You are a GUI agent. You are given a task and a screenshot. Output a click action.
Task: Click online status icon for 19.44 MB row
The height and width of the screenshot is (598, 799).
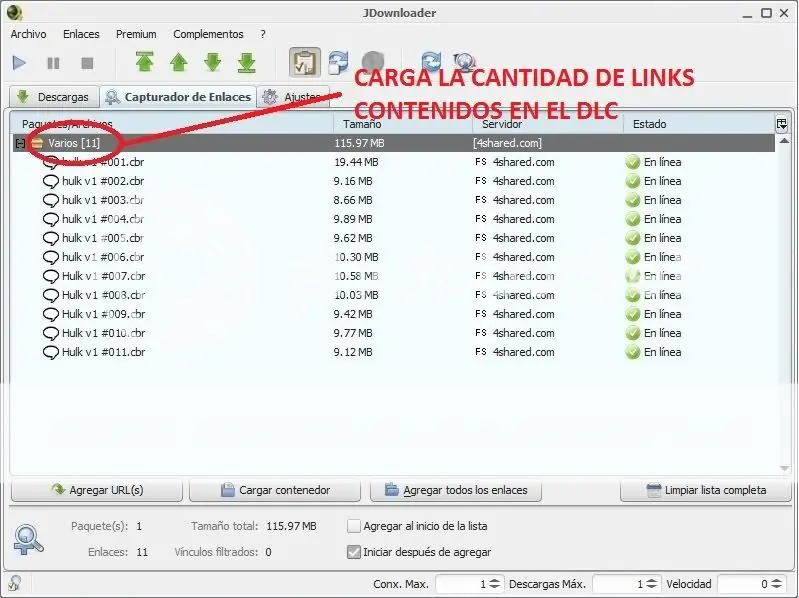pyautogui.click(x=632, y=162)
